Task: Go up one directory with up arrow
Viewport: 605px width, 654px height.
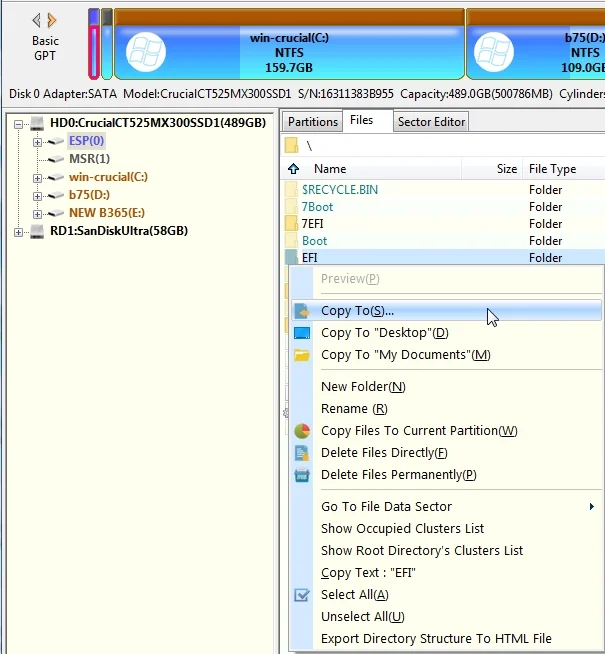Action: point(294,169)
